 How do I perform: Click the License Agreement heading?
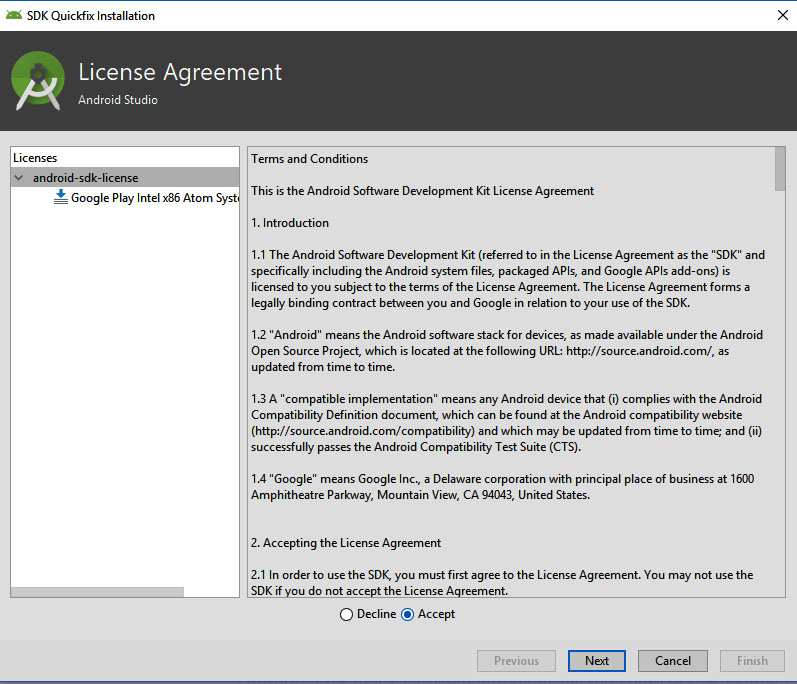pyautogui.click(x=180, y=72)
